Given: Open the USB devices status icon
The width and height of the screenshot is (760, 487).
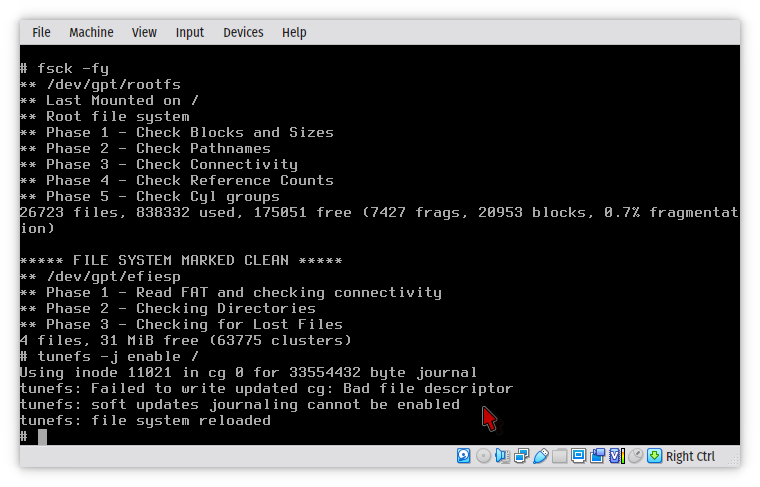Looking at the screenshot, I should pyautogui.click(x=540, y=456).
